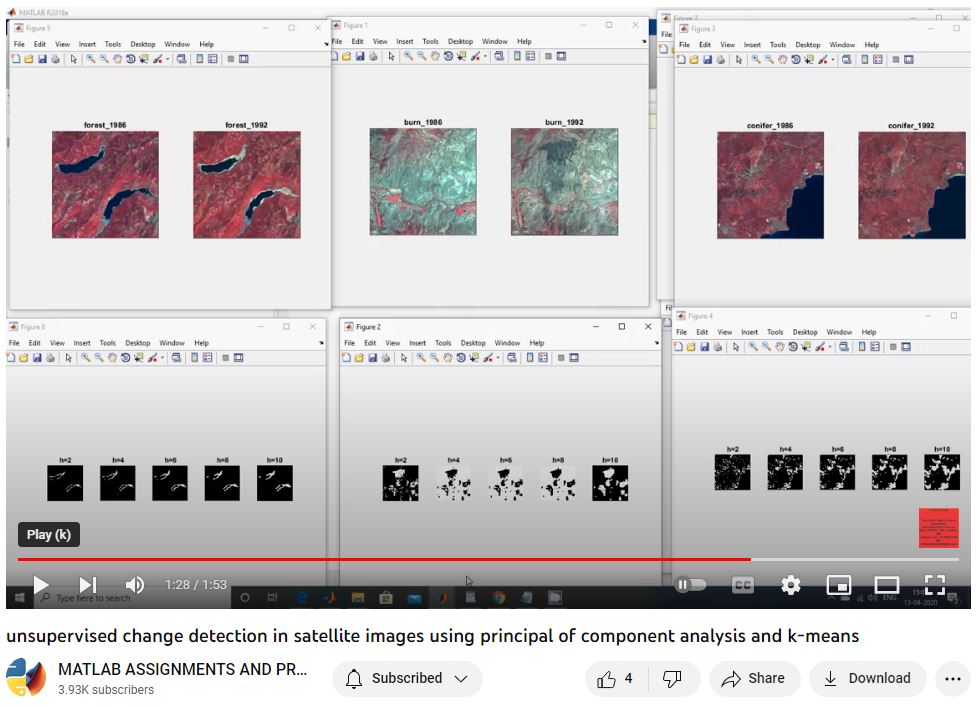Open more actions three-dot menu
The height and width of the screenshot is (707, 980).
[x=953, y=678]
